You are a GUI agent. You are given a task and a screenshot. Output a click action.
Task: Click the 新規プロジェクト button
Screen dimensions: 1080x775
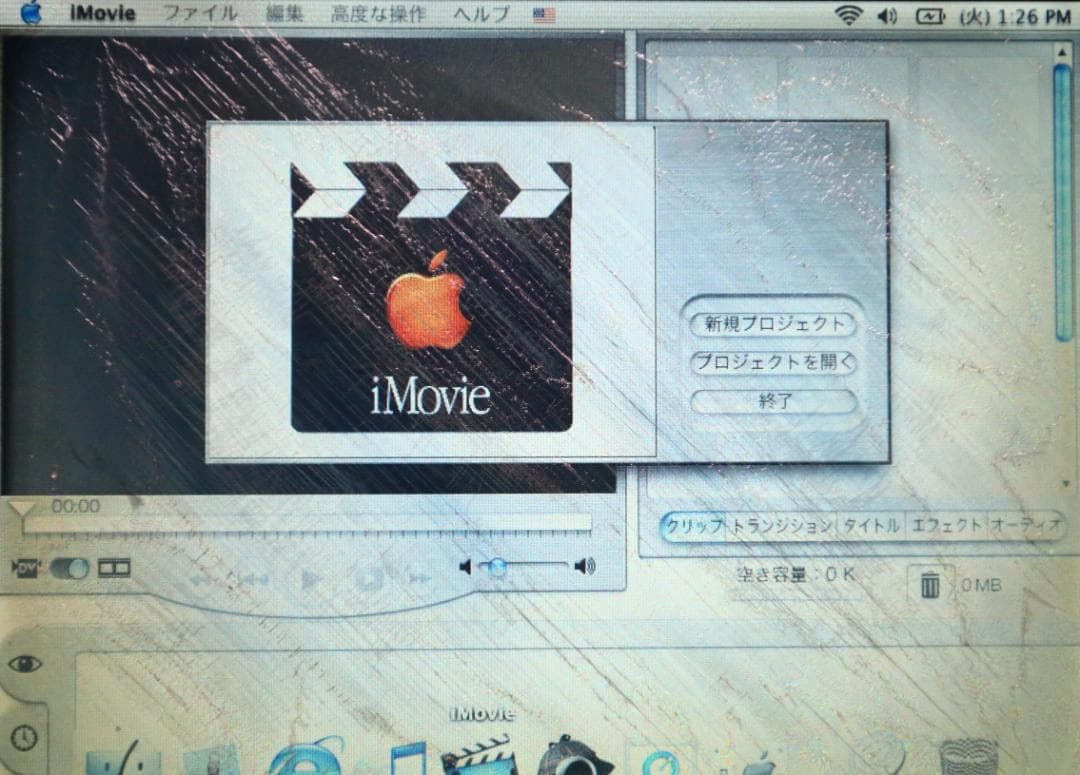point(772,323)
